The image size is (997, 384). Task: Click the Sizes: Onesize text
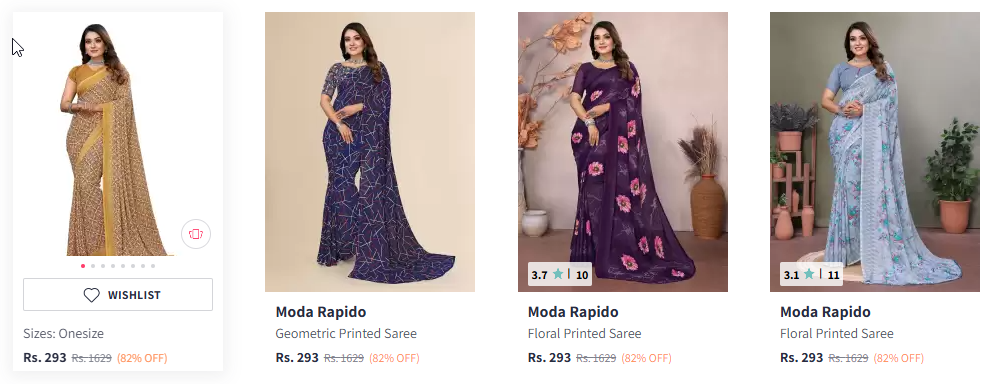[x=64, y=333]
